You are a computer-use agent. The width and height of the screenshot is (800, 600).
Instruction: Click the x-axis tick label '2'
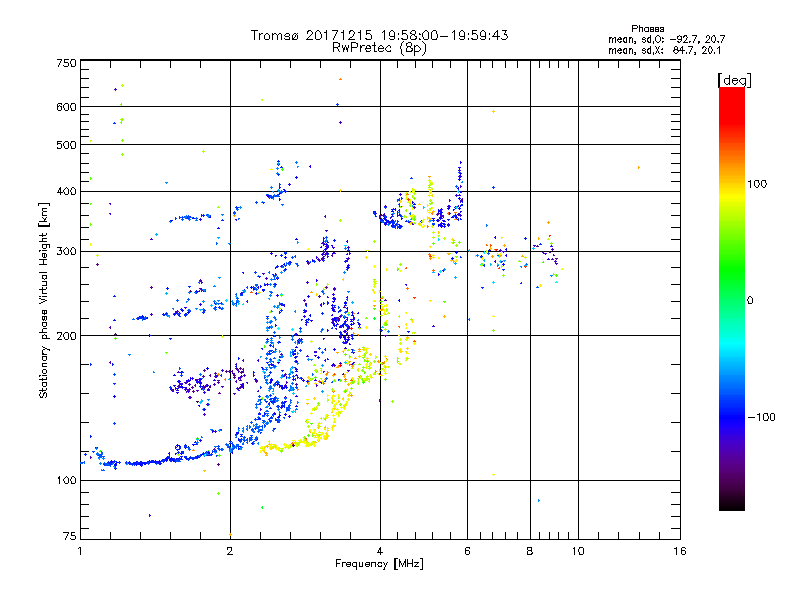[230, 551]
